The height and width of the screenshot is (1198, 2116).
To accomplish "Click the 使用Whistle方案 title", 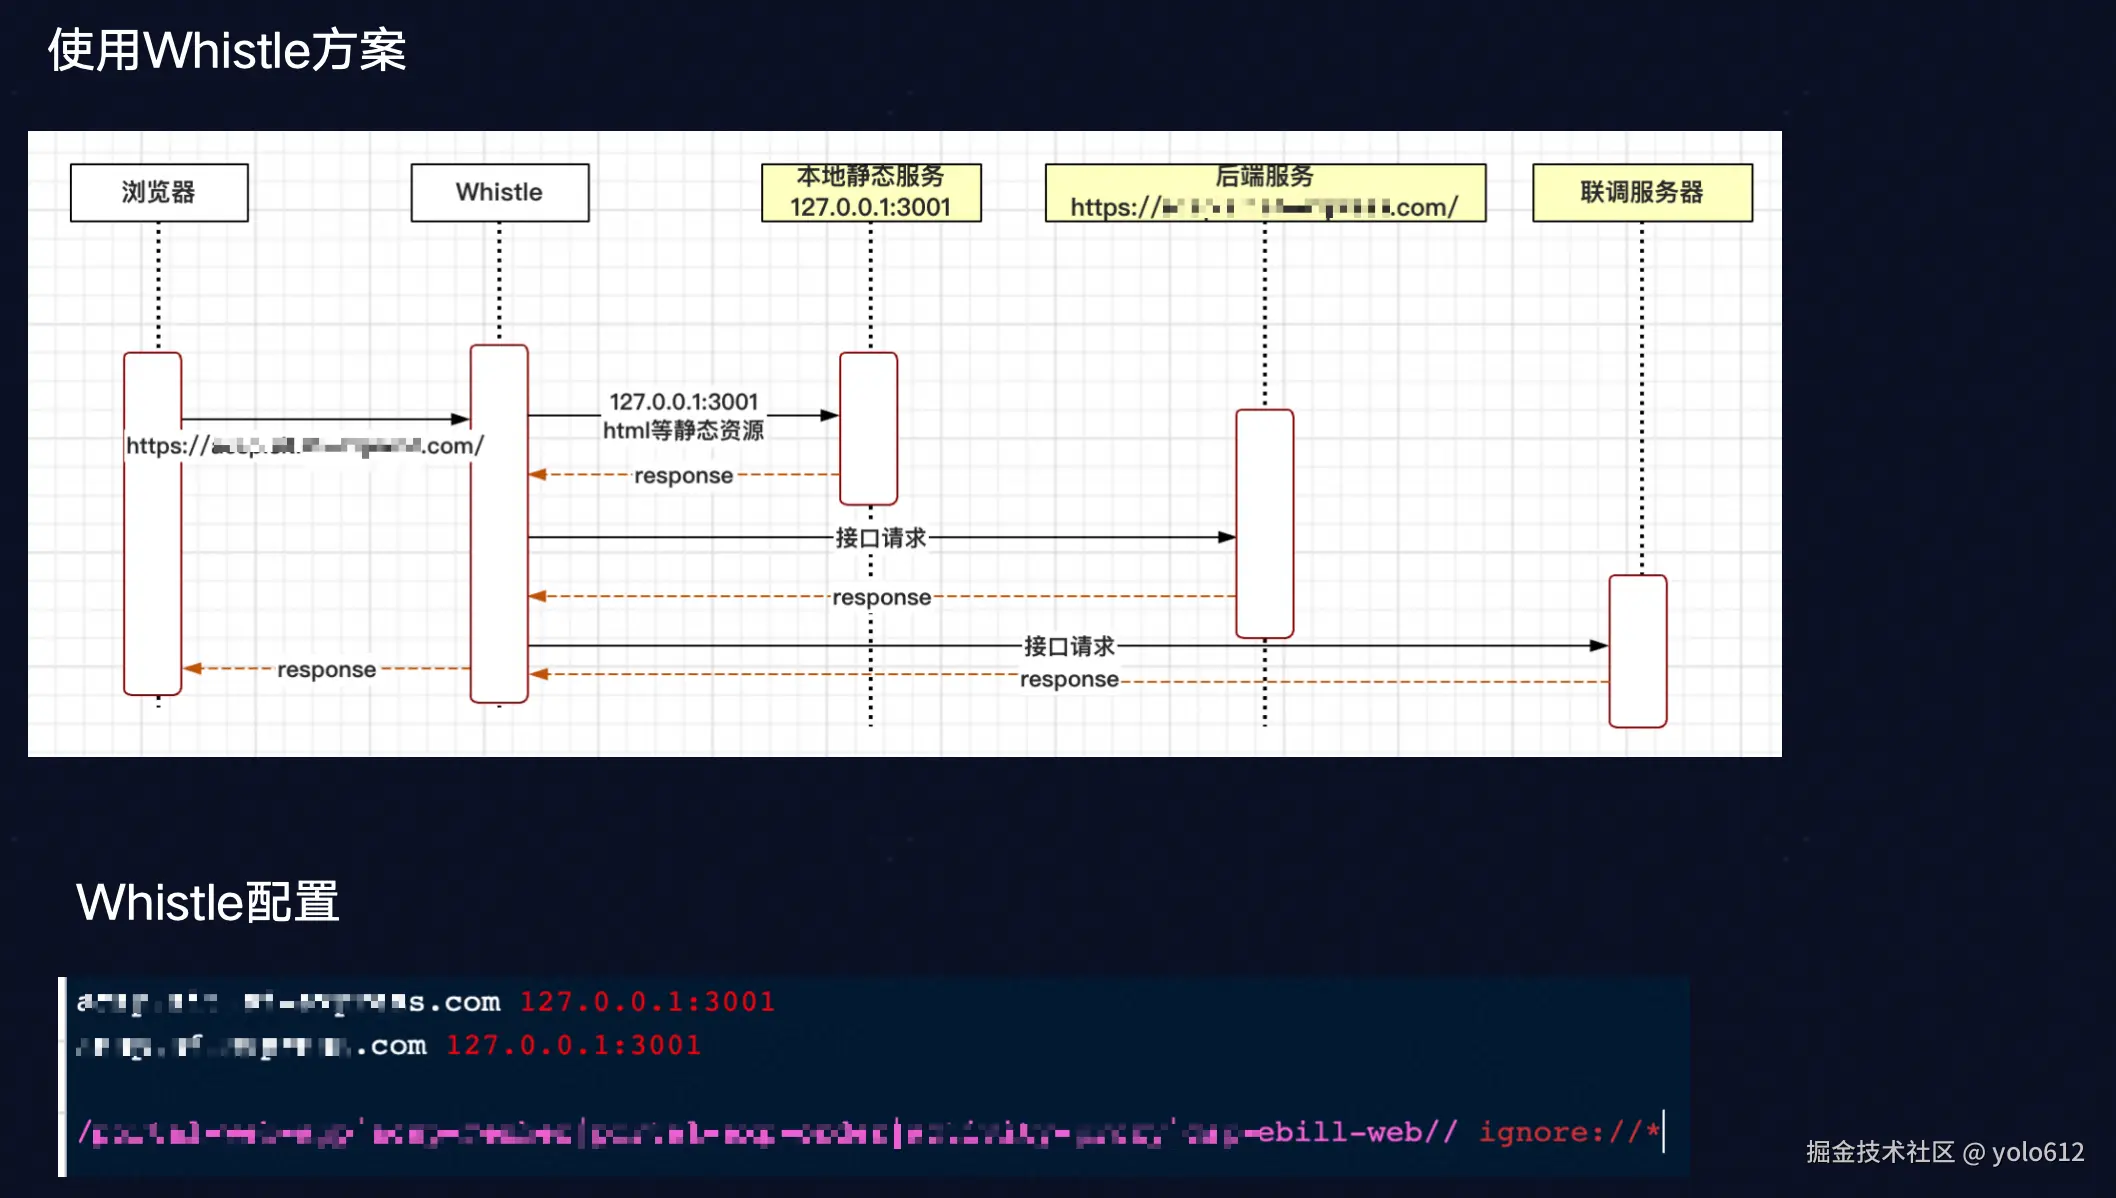I will (x=227, y=50).
